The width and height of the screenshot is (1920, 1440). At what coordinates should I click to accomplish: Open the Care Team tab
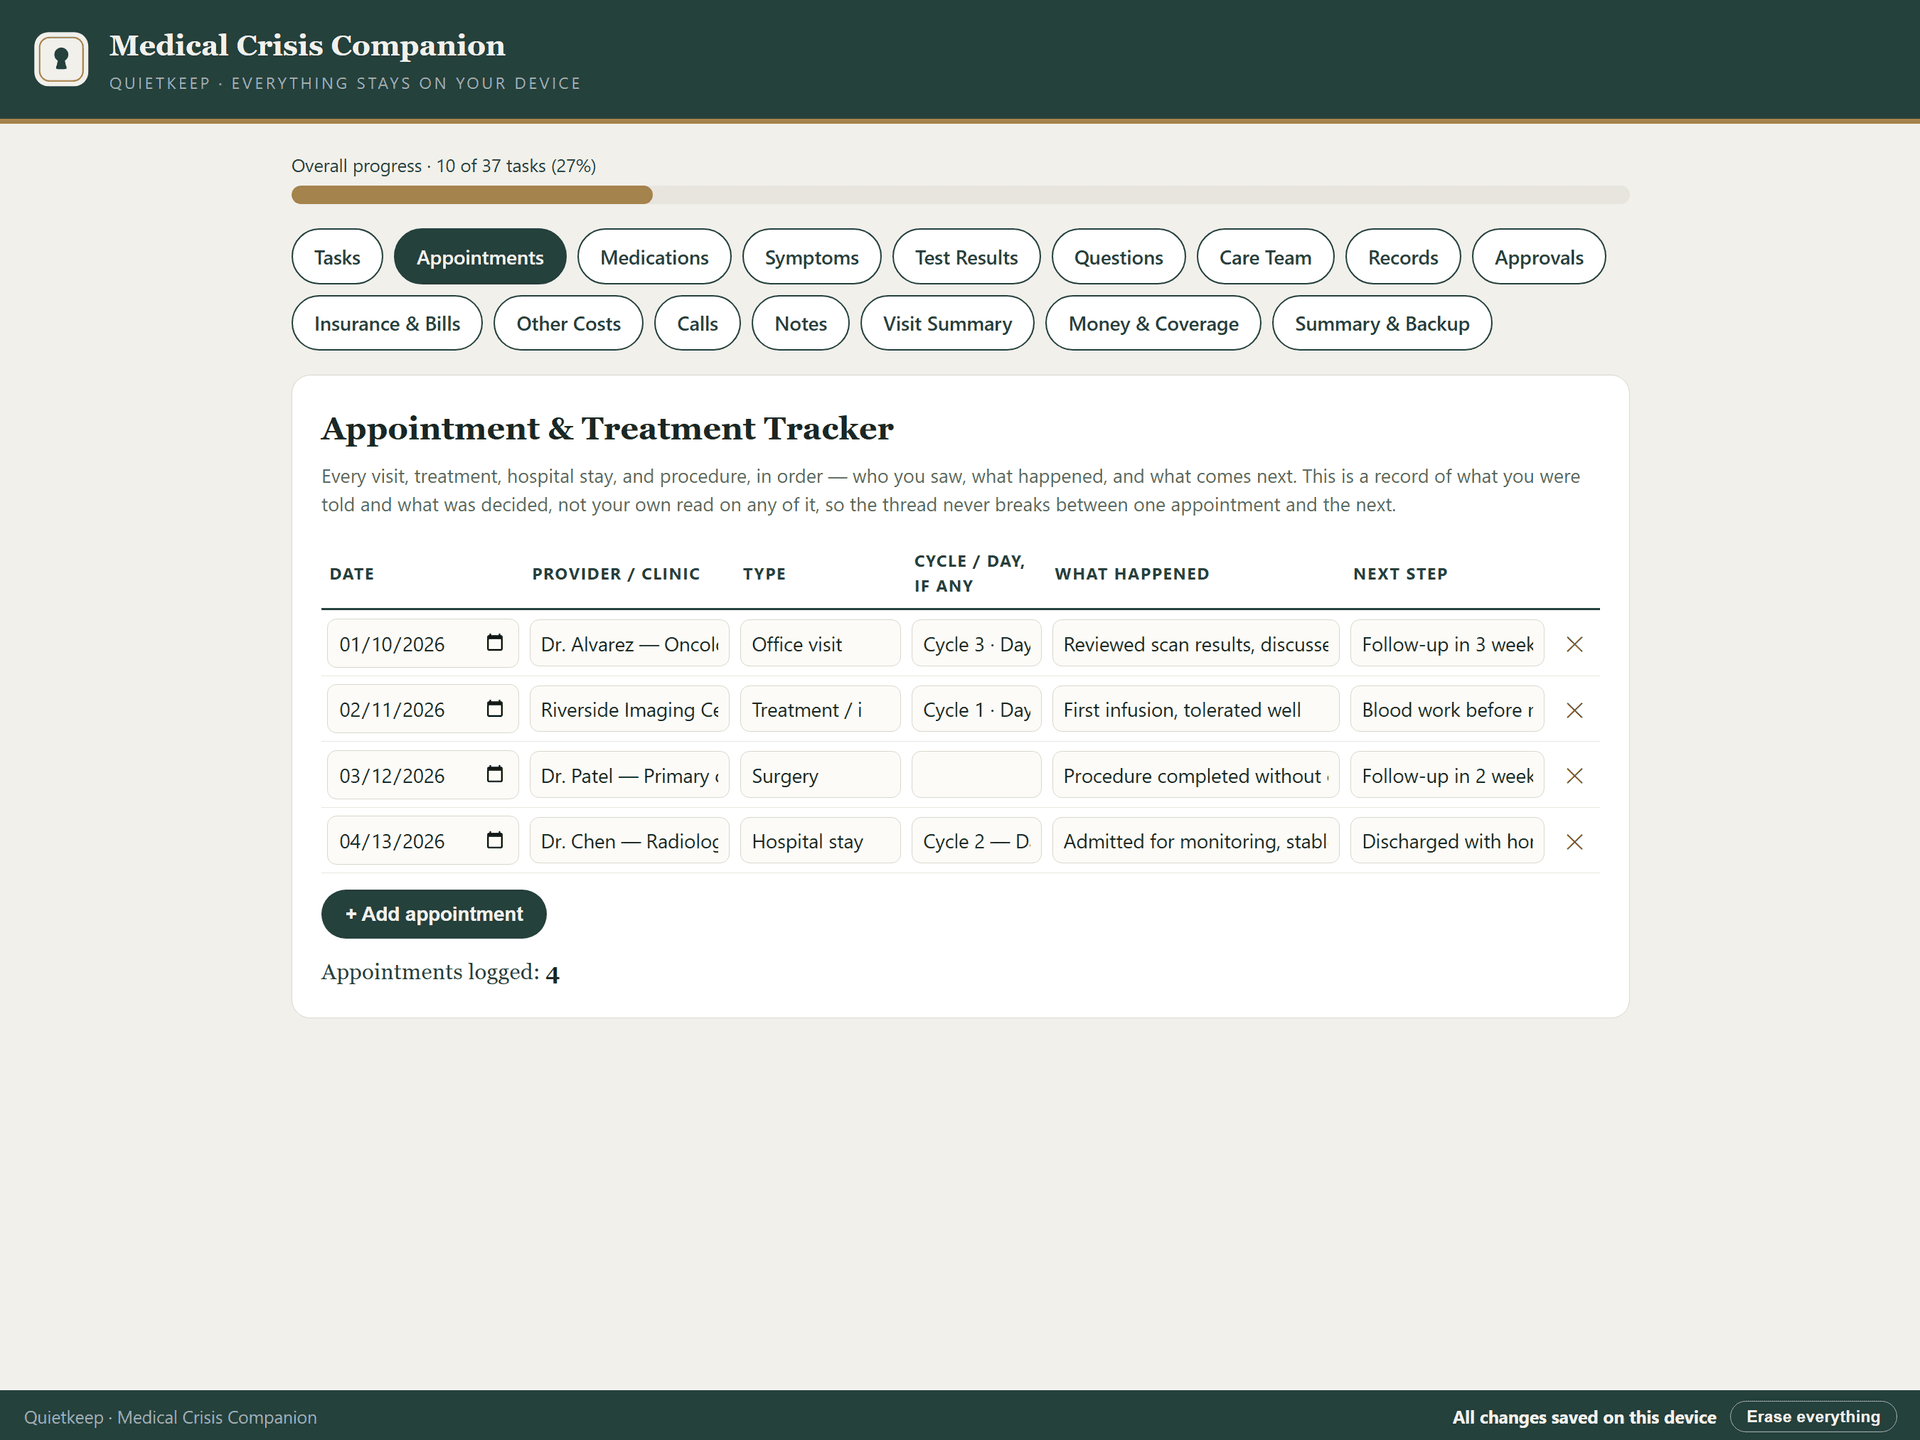pyautogui.click(x=1265, y=257)
